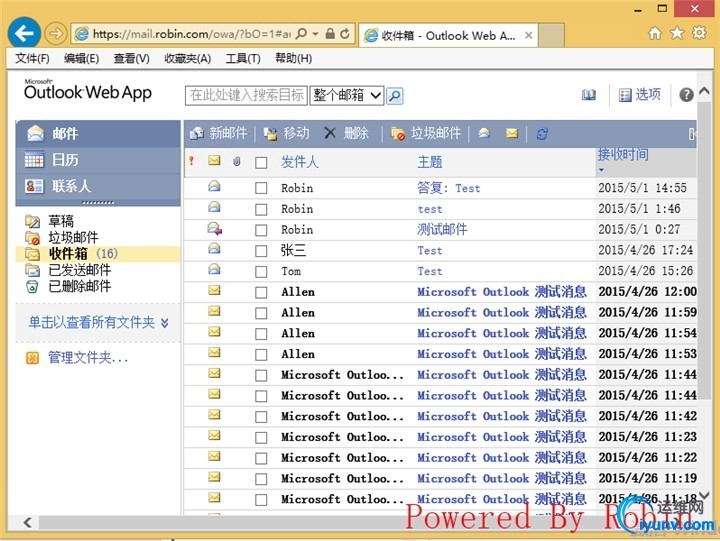The width and height of the screenshot is (720, 541).
Task: Check the box for Robin 答复: Test mail
Action: point(261,188)
